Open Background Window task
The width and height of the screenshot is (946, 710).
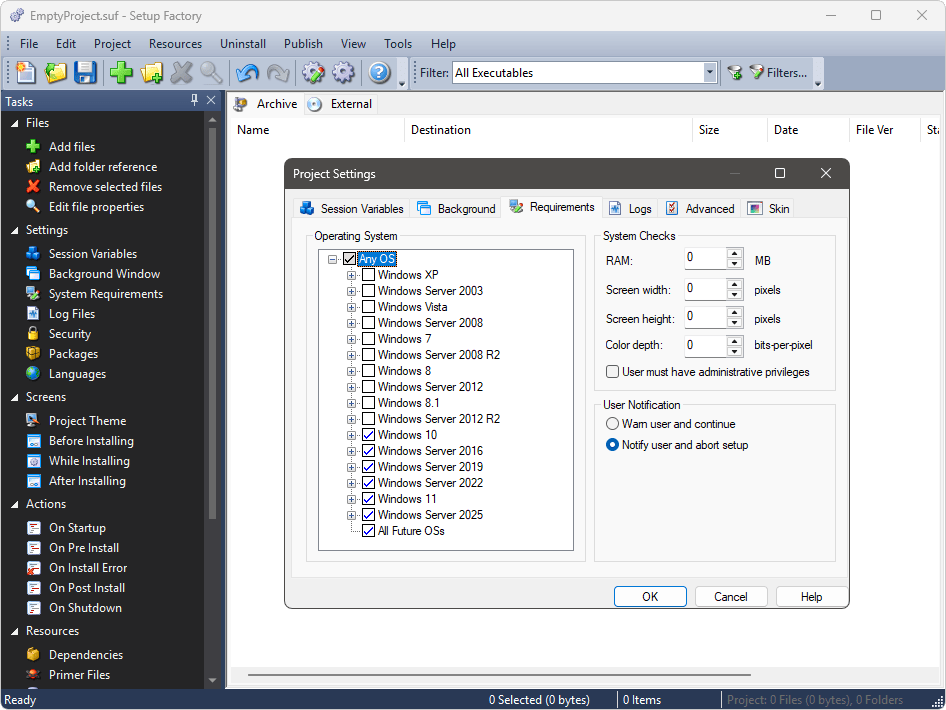pos(104,273)
